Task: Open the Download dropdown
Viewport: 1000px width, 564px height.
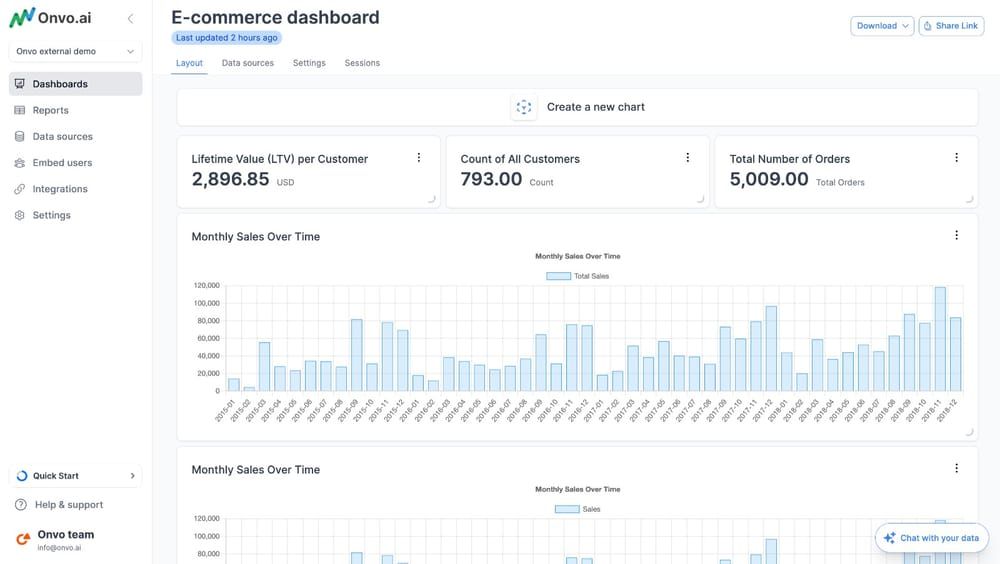Action: point(882,26)
